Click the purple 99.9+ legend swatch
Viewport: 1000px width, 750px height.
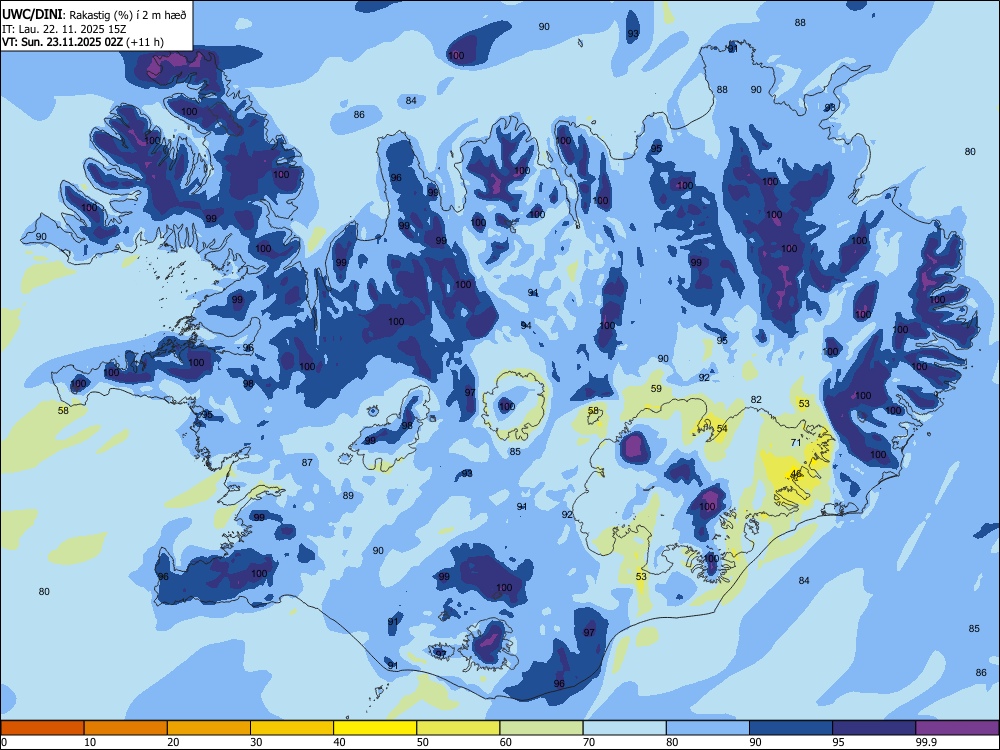[957, 728]
